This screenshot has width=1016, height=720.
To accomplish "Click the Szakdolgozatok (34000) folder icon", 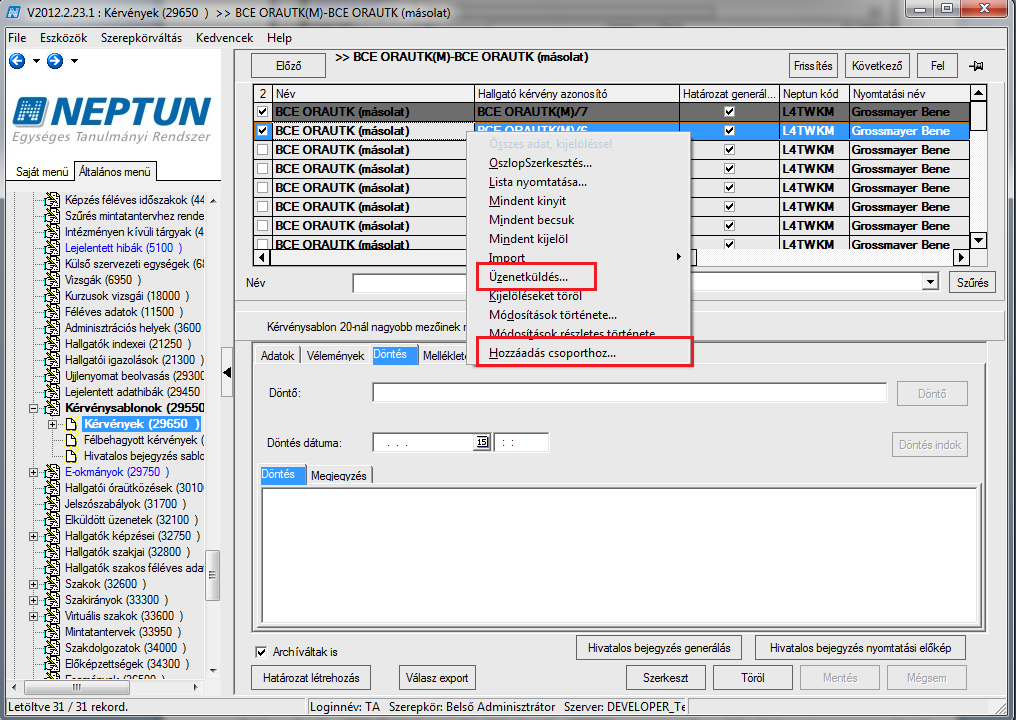I will [52, 648].
